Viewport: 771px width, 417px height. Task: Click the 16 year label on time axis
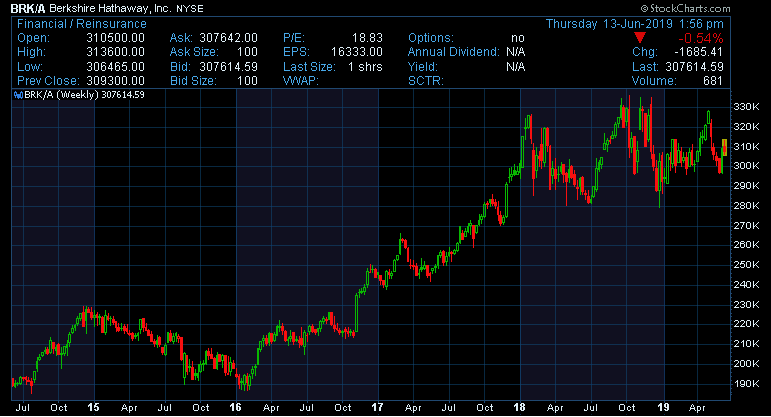click(235, 407)
